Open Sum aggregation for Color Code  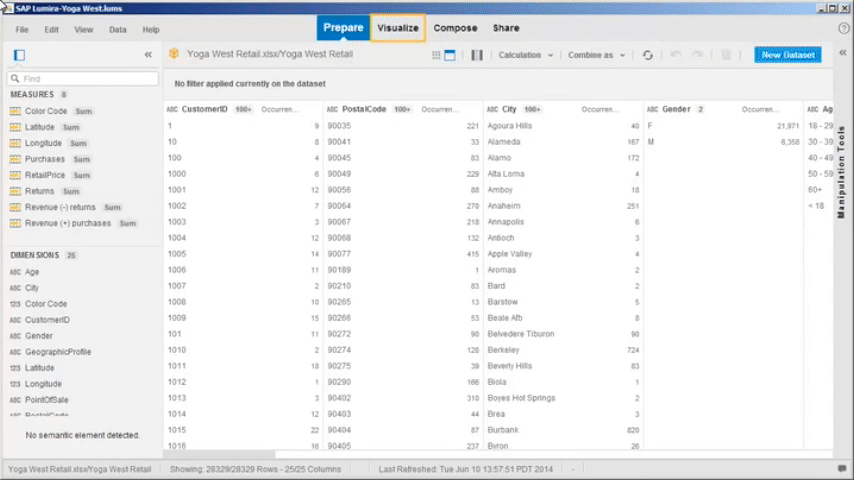[x=83, y=111]
